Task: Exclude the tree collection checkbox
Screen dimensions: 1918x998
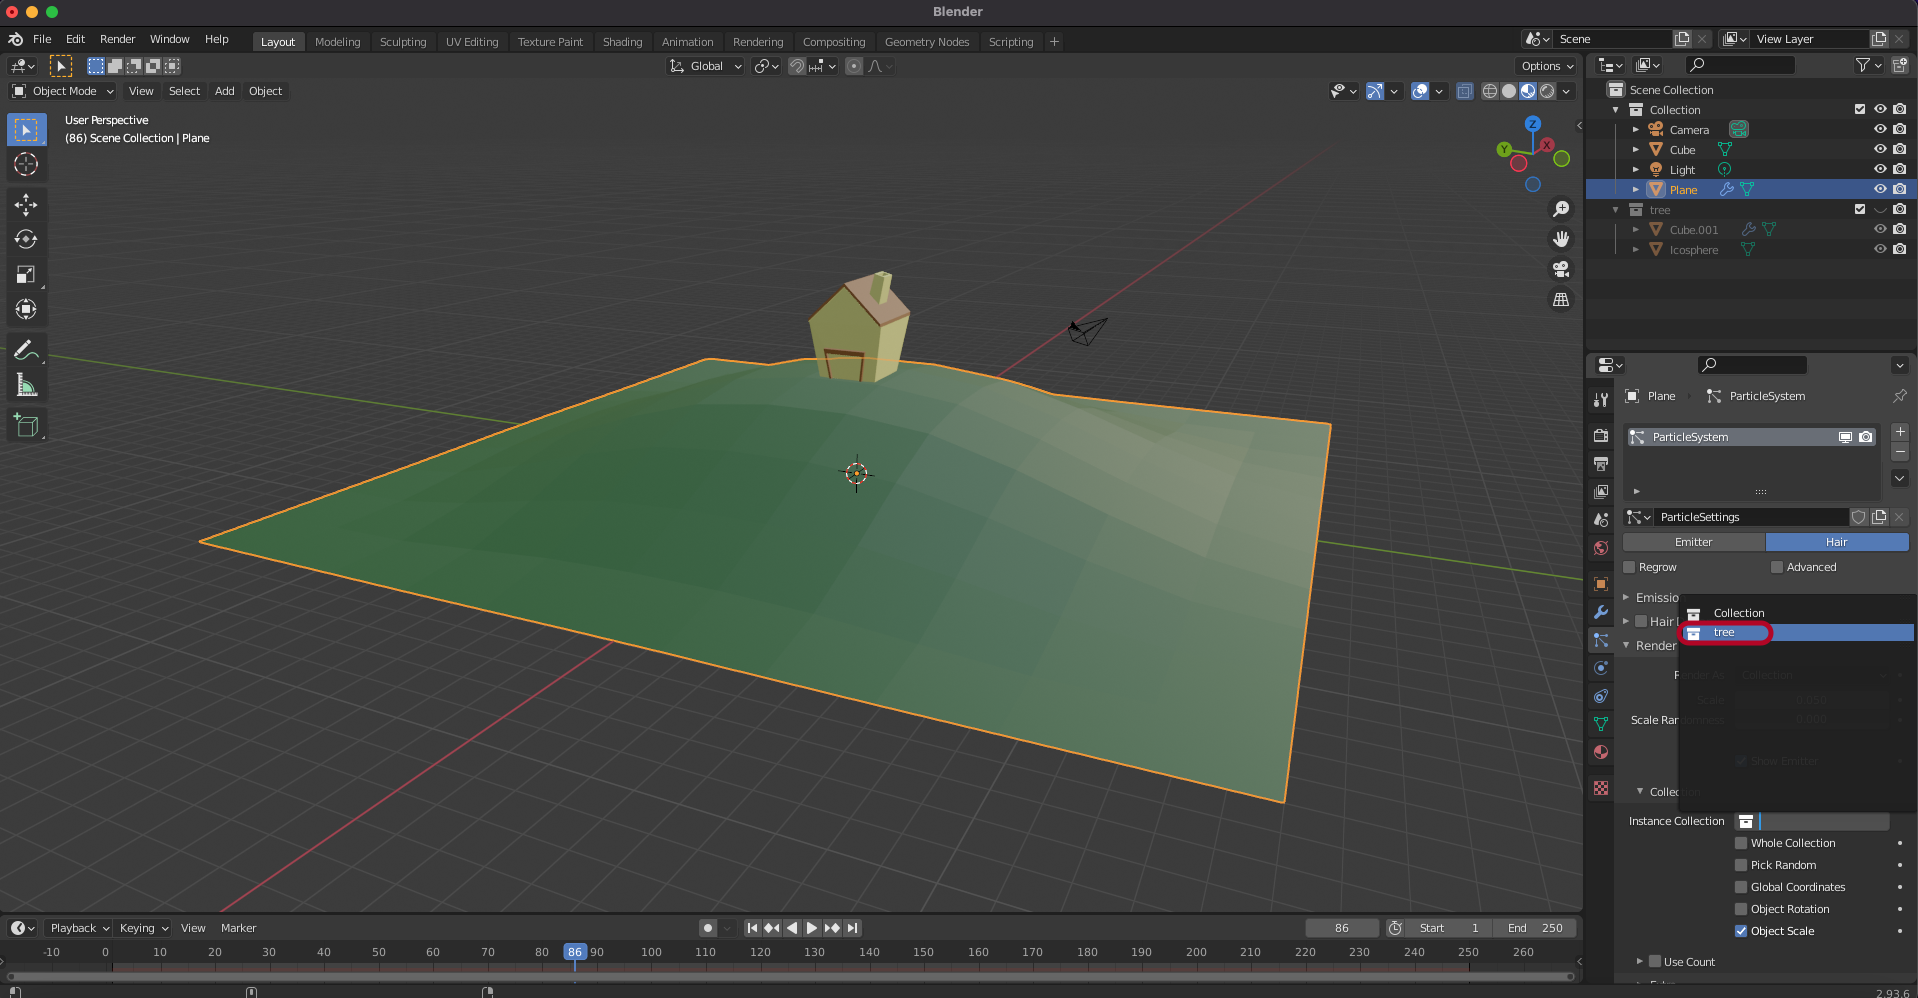Action: tap(1860, 209)
